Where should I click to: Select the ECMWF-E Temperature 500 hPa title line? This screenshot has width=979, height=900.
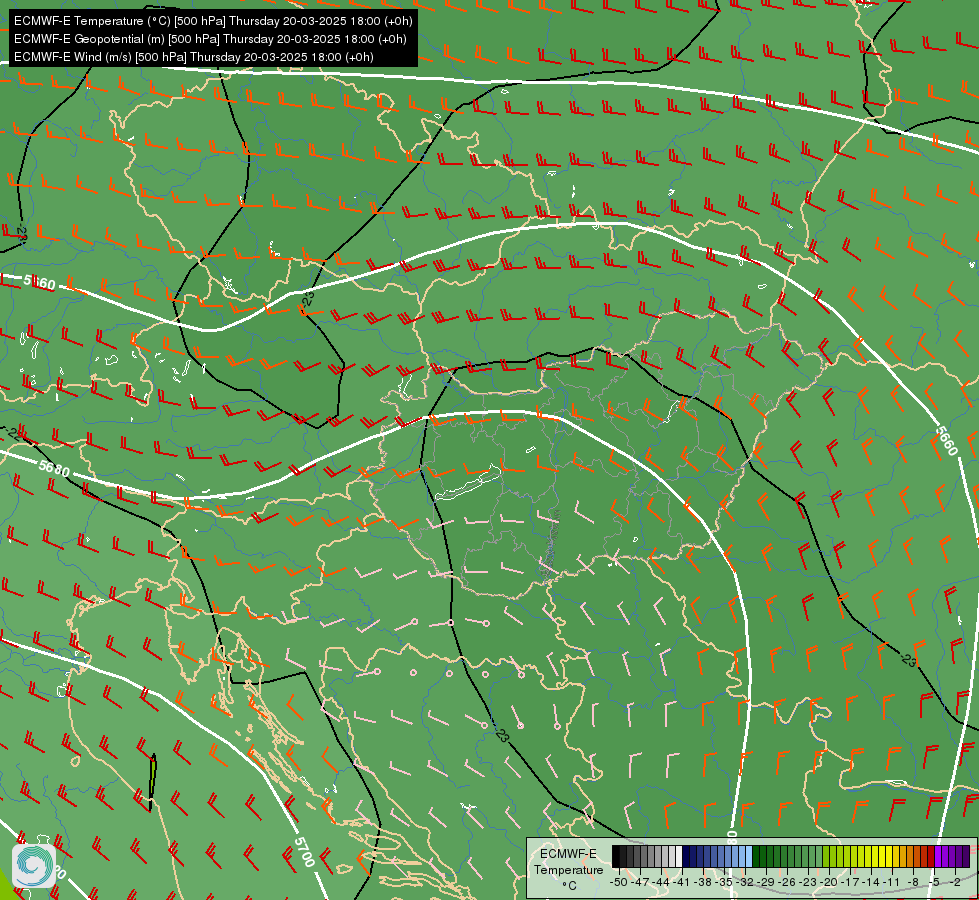point(213,21)
